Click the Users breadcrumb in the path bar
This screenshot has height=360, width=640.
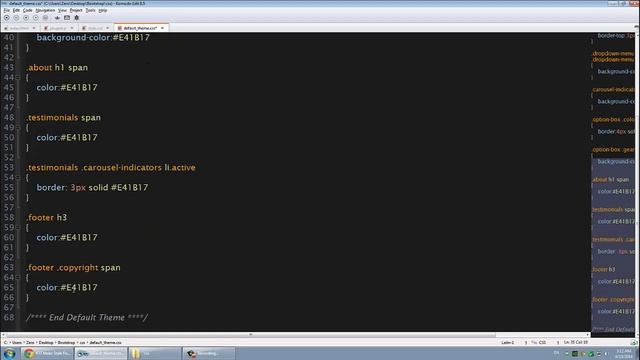pos(17,342)
